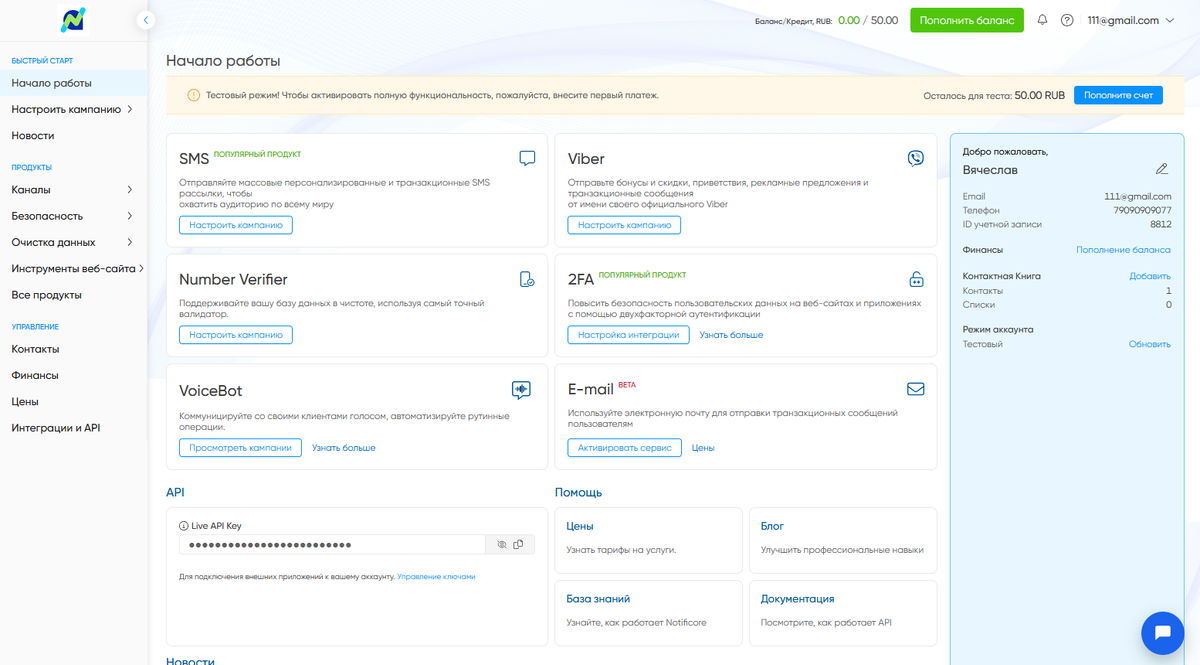Image resolution: width=1200 pixels, height=665 pixels.
Task: Open the Управление ключами link
Action: tap(436, 577)
